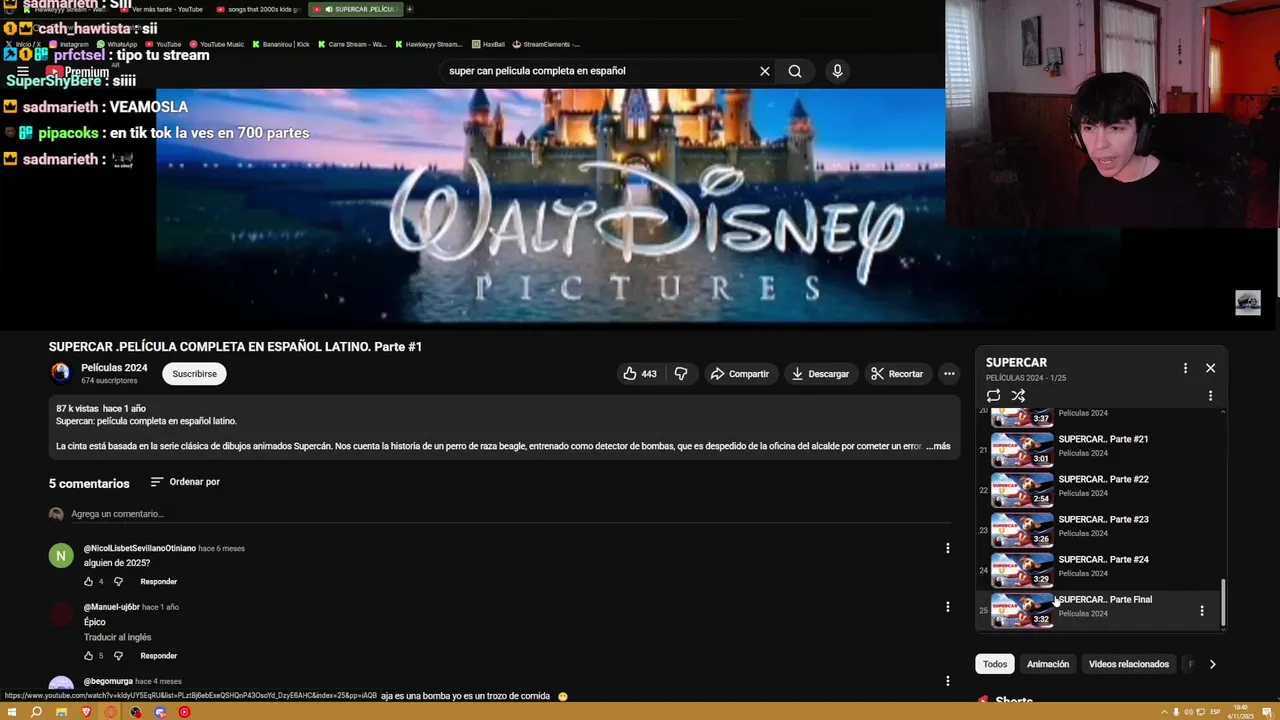Open Instagram bookmark
The image size is (1280, 720).
(69, 44)
